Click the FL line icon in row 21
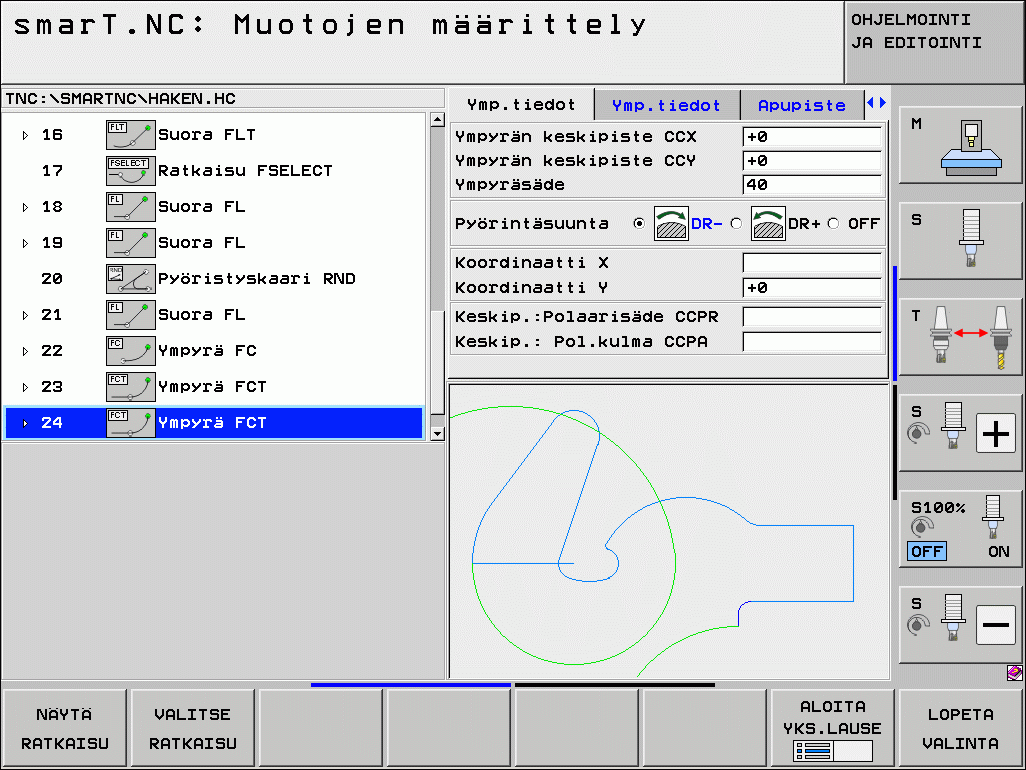The image size is (1026, 770). point(131,315)
